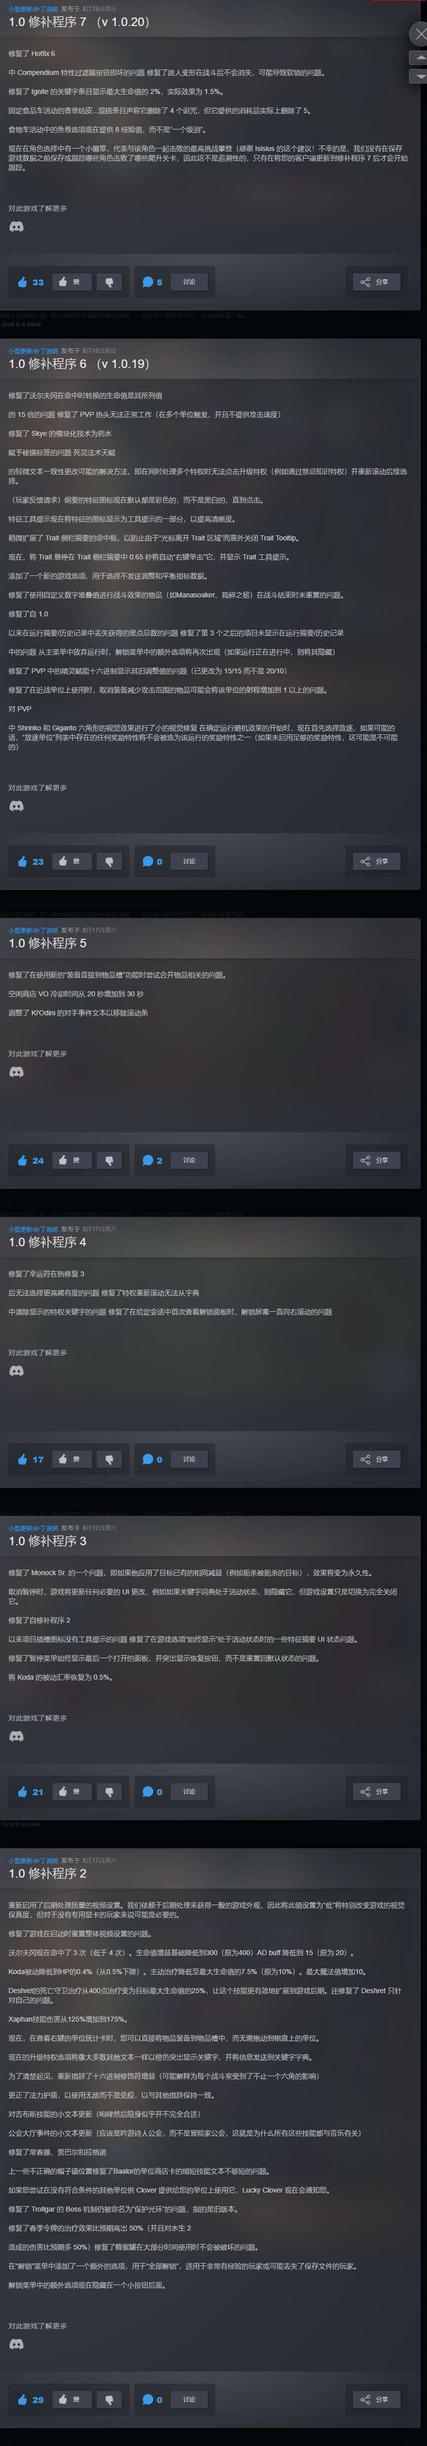Click the Discord icon under patch 3 post

(16, 1737)
